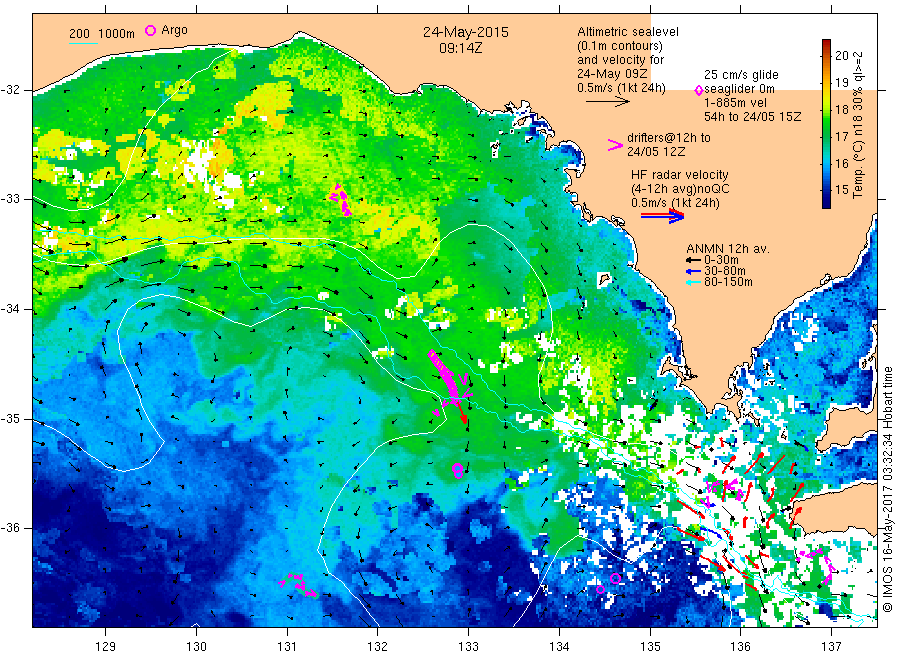Click the colorbar tick label '16'
This screenshot has height=660, width=900.
point(841,164)
